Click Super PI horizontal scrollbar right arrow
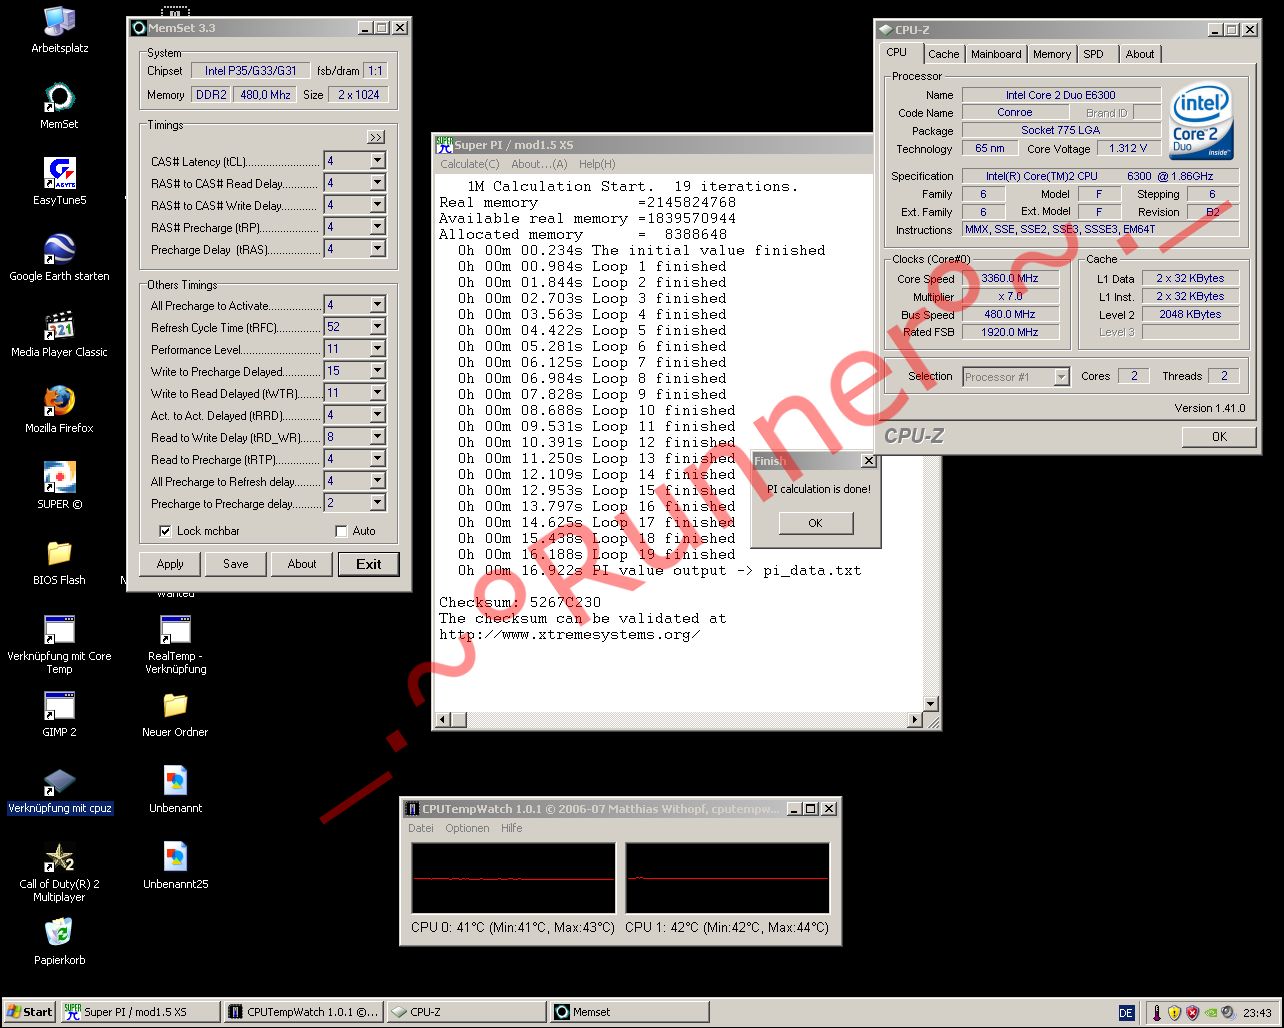 coord(915,720)
